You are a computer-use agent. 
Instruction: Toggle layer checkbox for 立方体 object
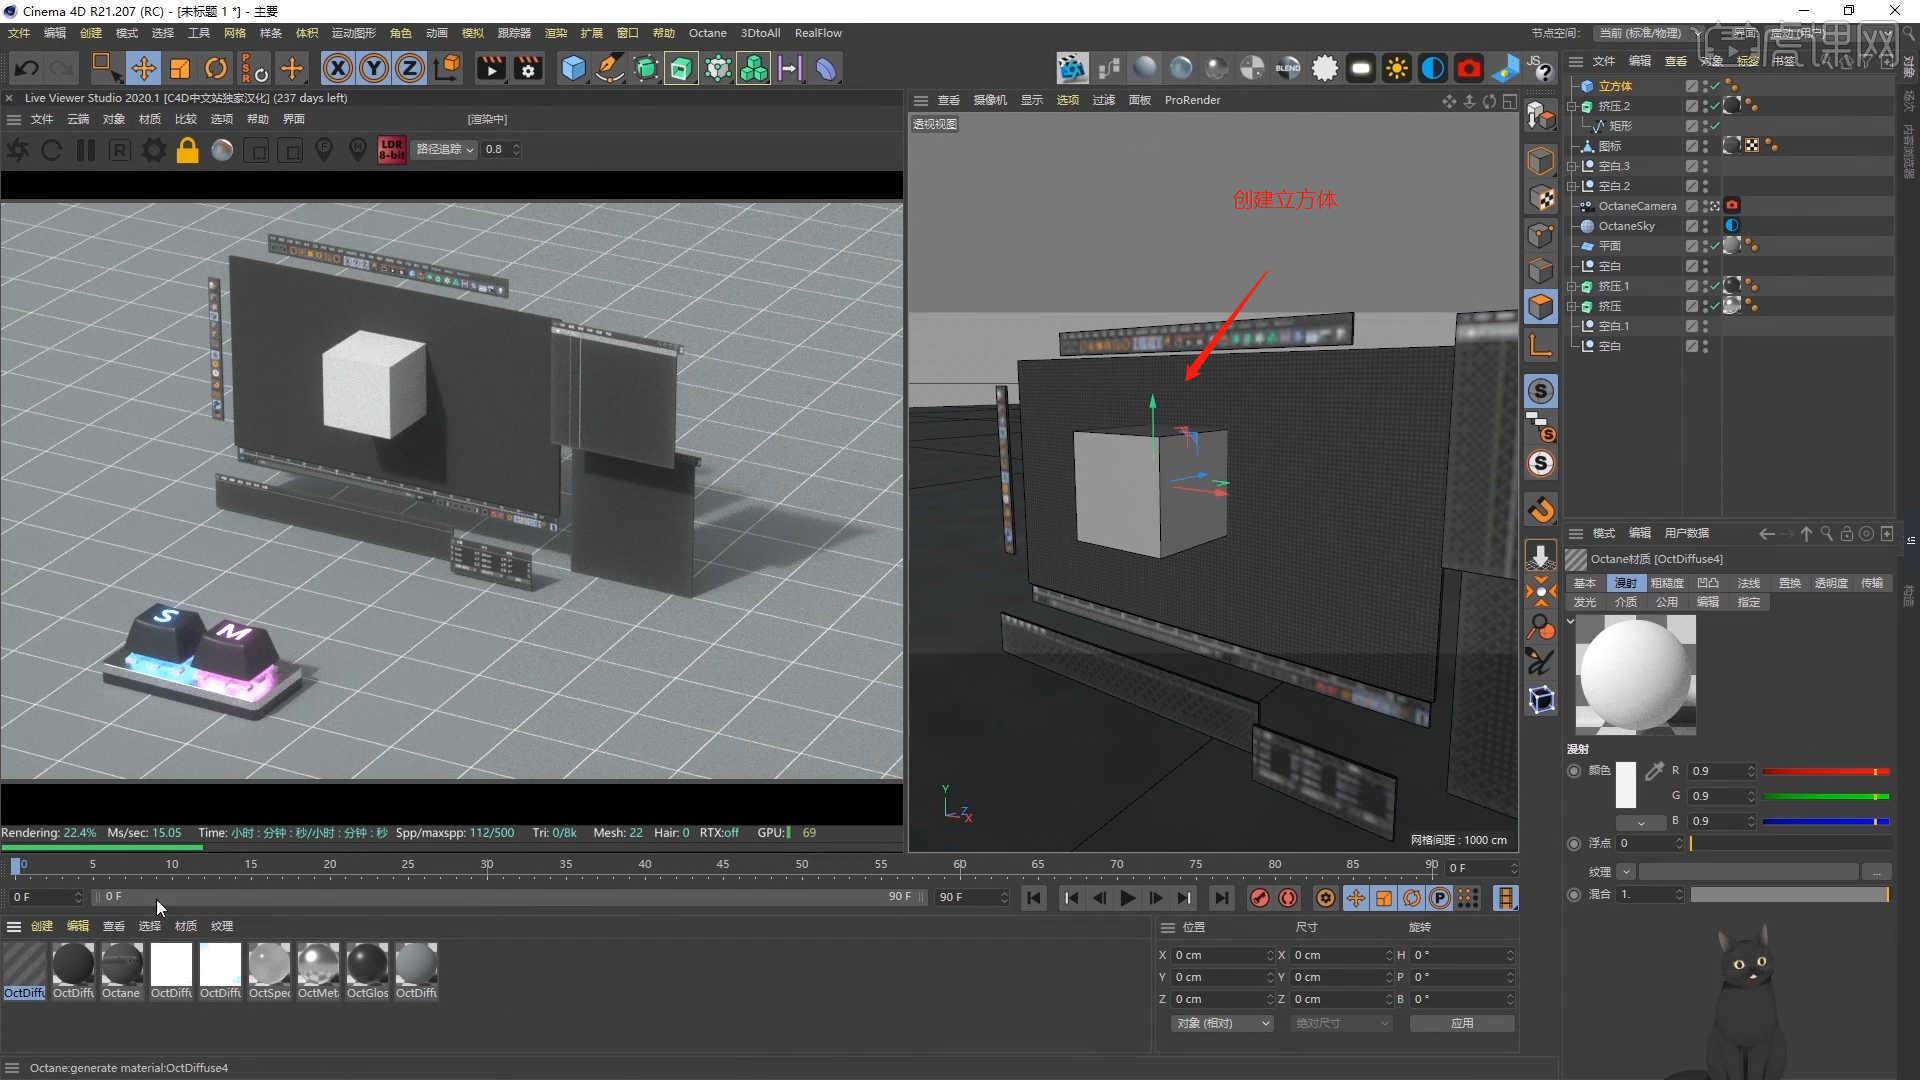(1691, 86)
